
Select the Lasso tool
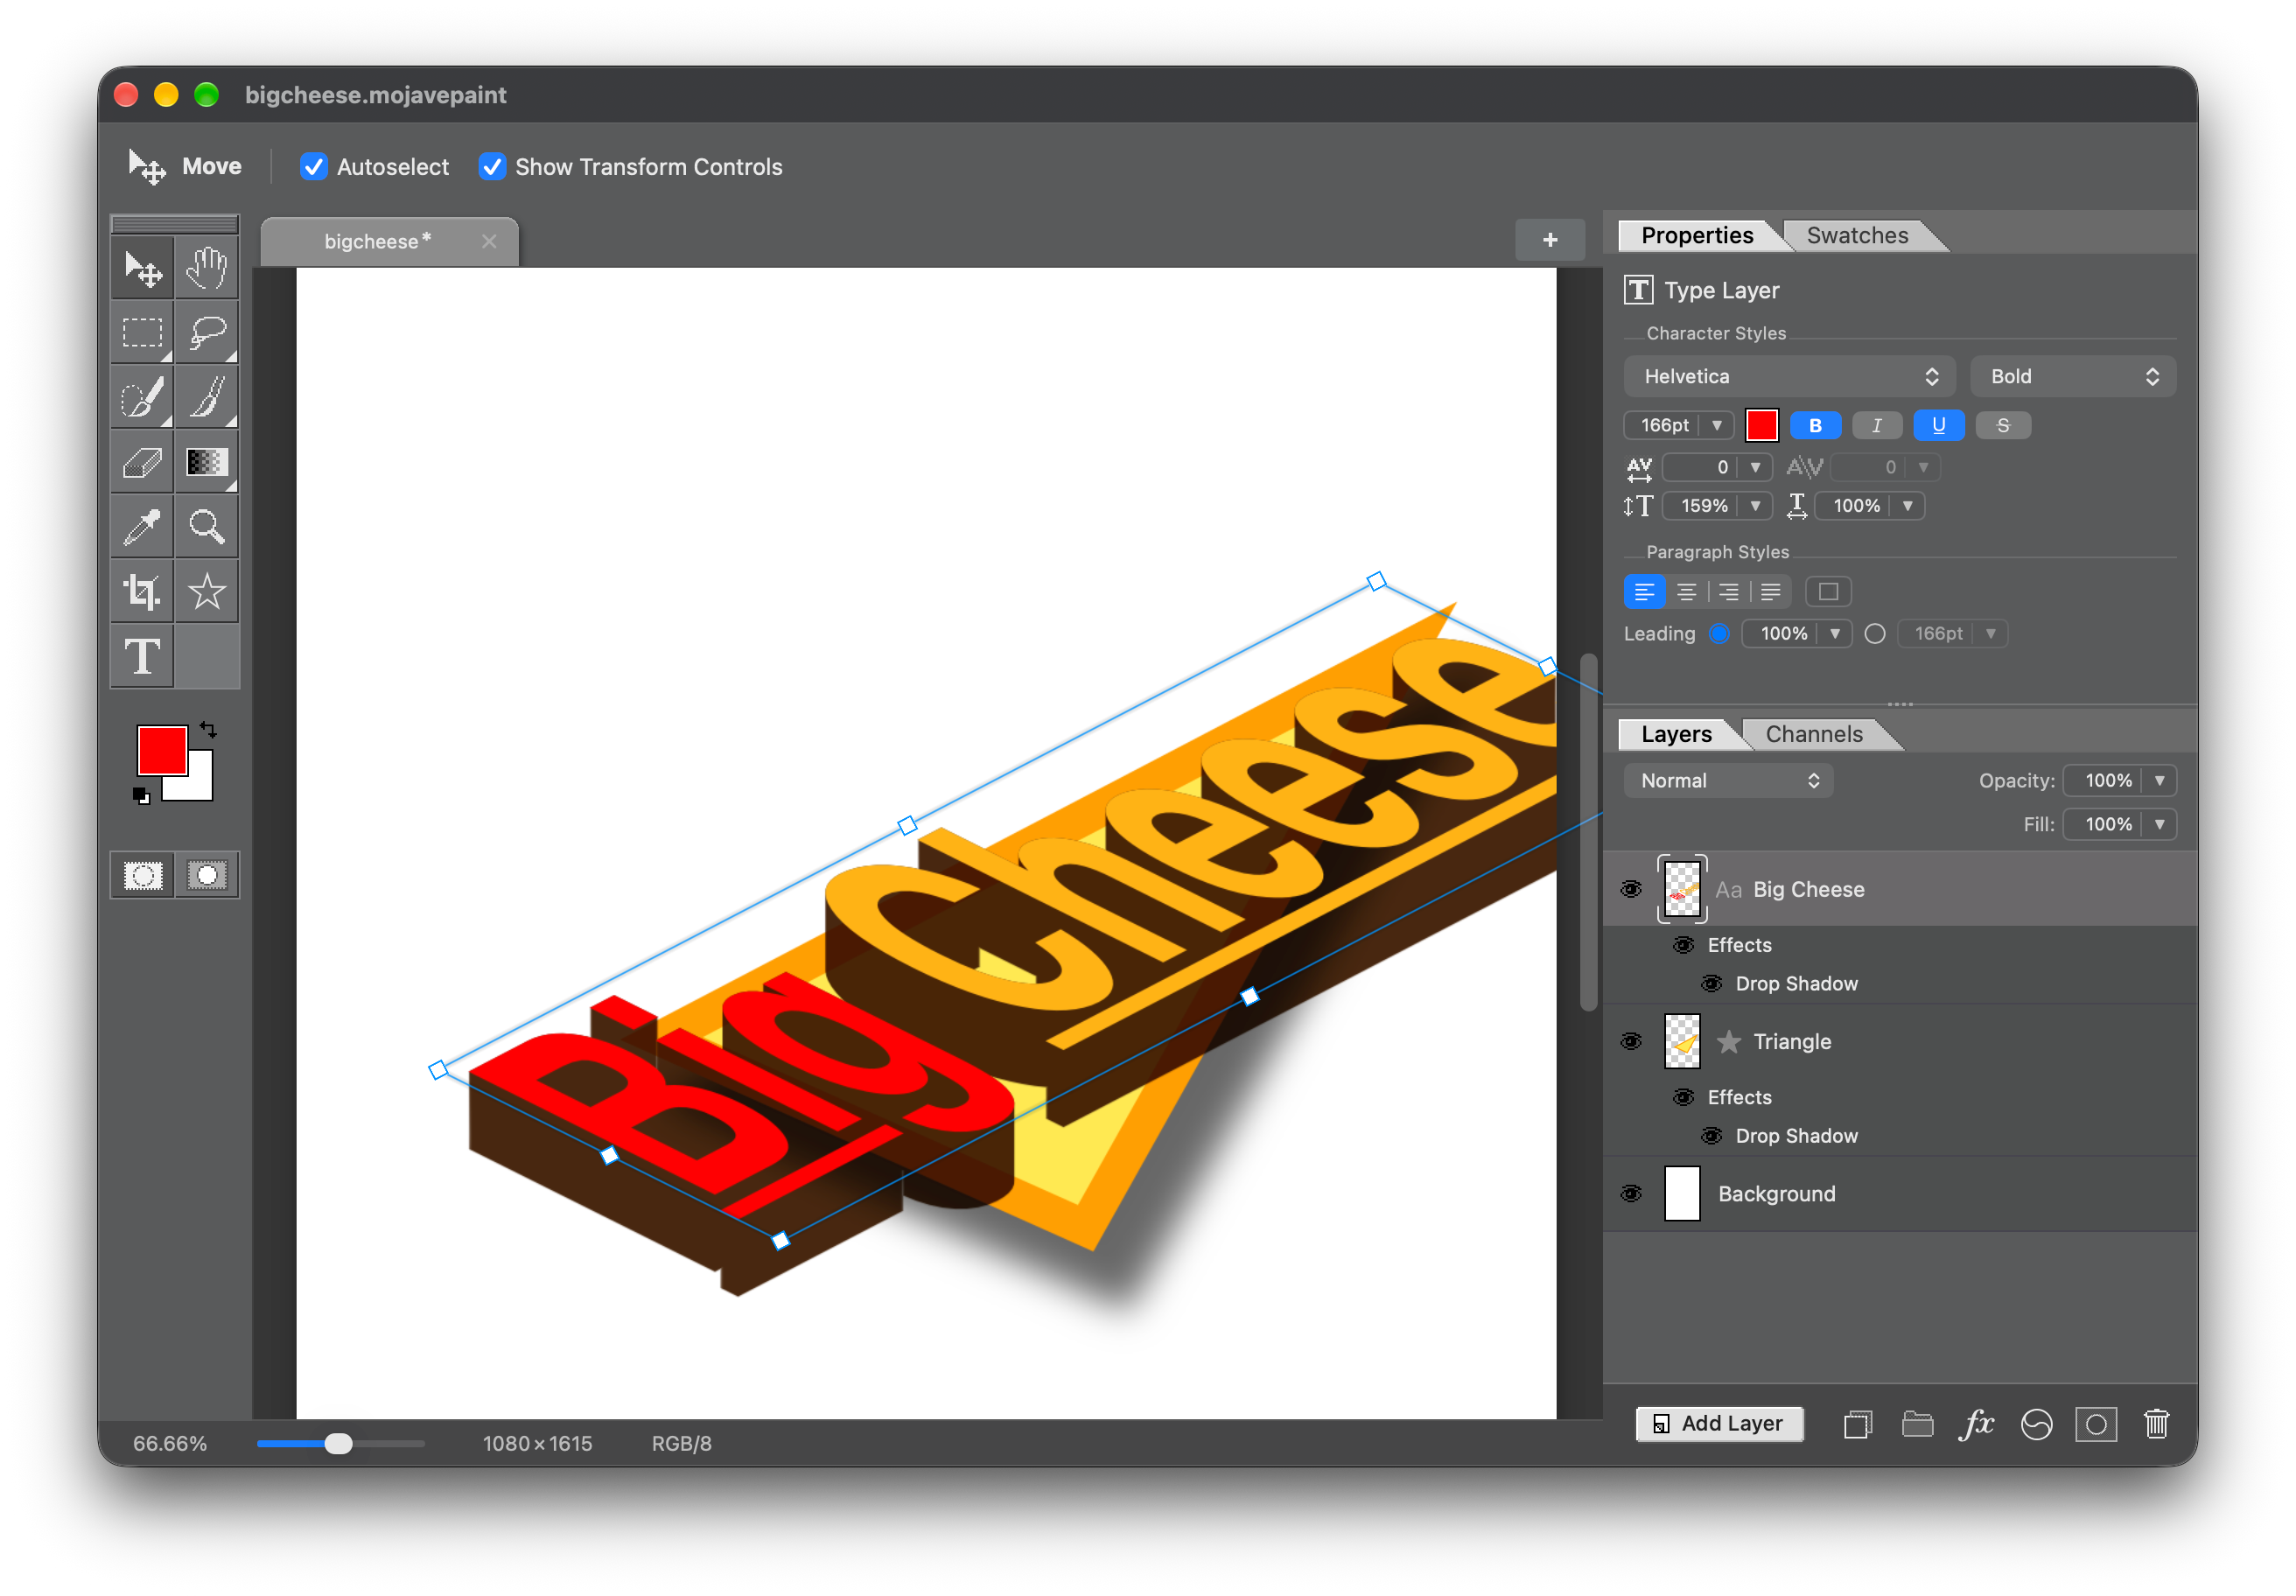(x=207, y=333)
